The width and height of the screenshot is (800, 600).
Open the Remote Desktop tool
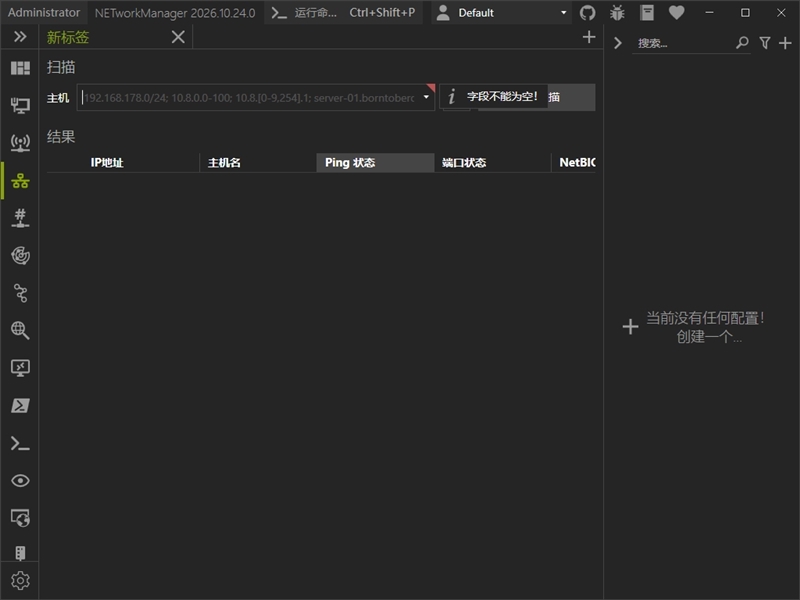(20, 368)
